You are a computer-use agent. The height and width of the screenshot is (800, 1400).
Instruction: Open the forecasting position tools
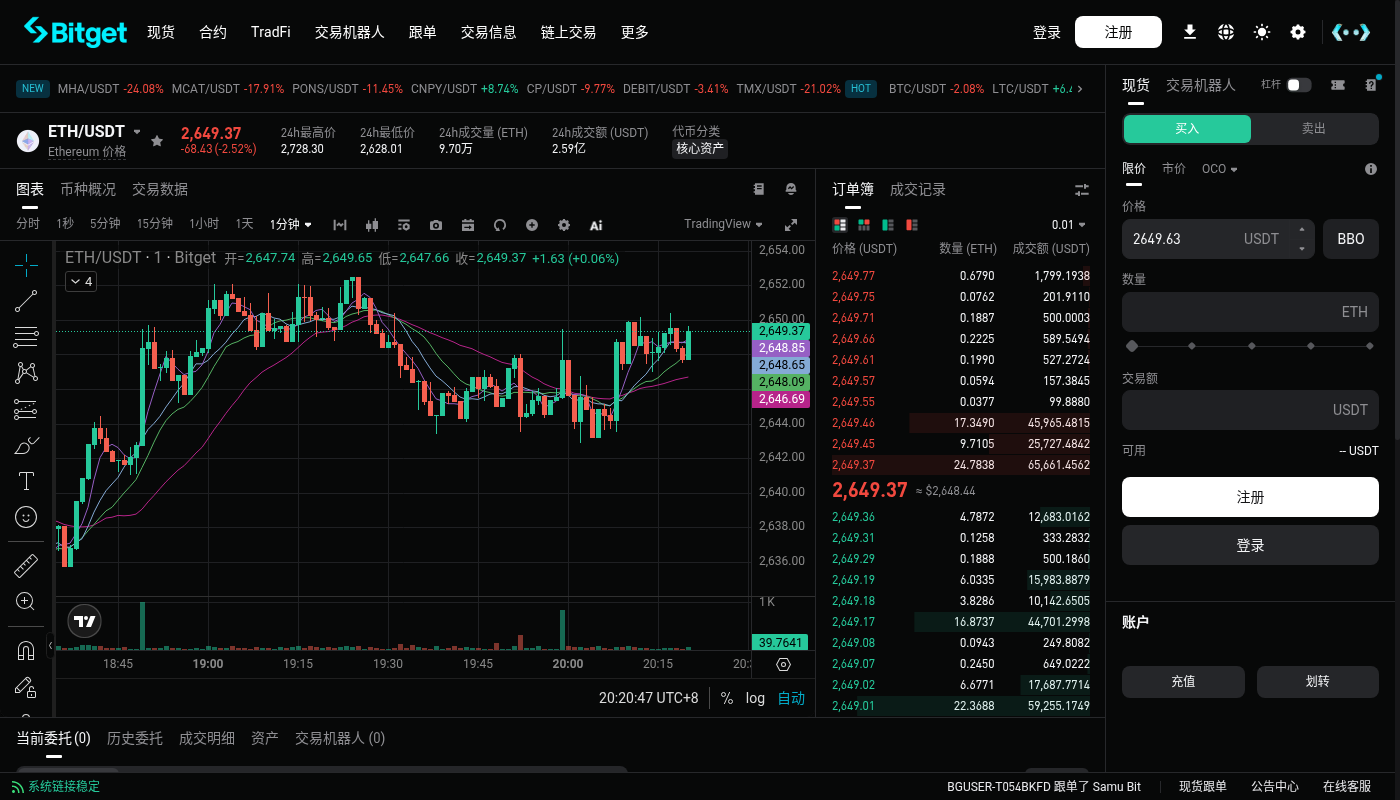pos(26,409)
